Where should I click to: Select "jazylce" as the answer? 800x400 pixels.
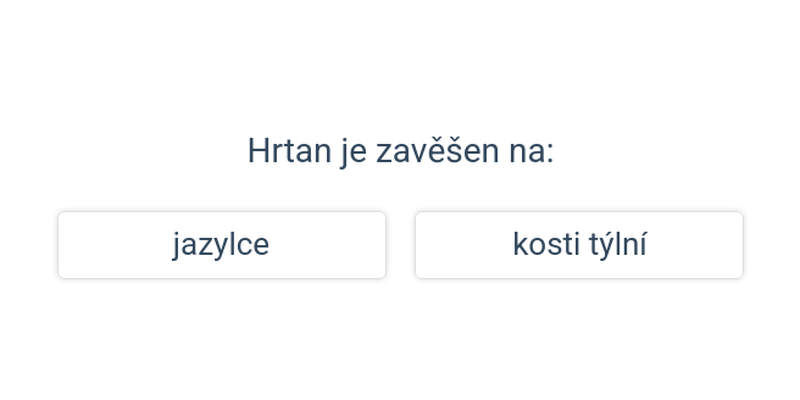pyautogui.click(x=221, y=245)
